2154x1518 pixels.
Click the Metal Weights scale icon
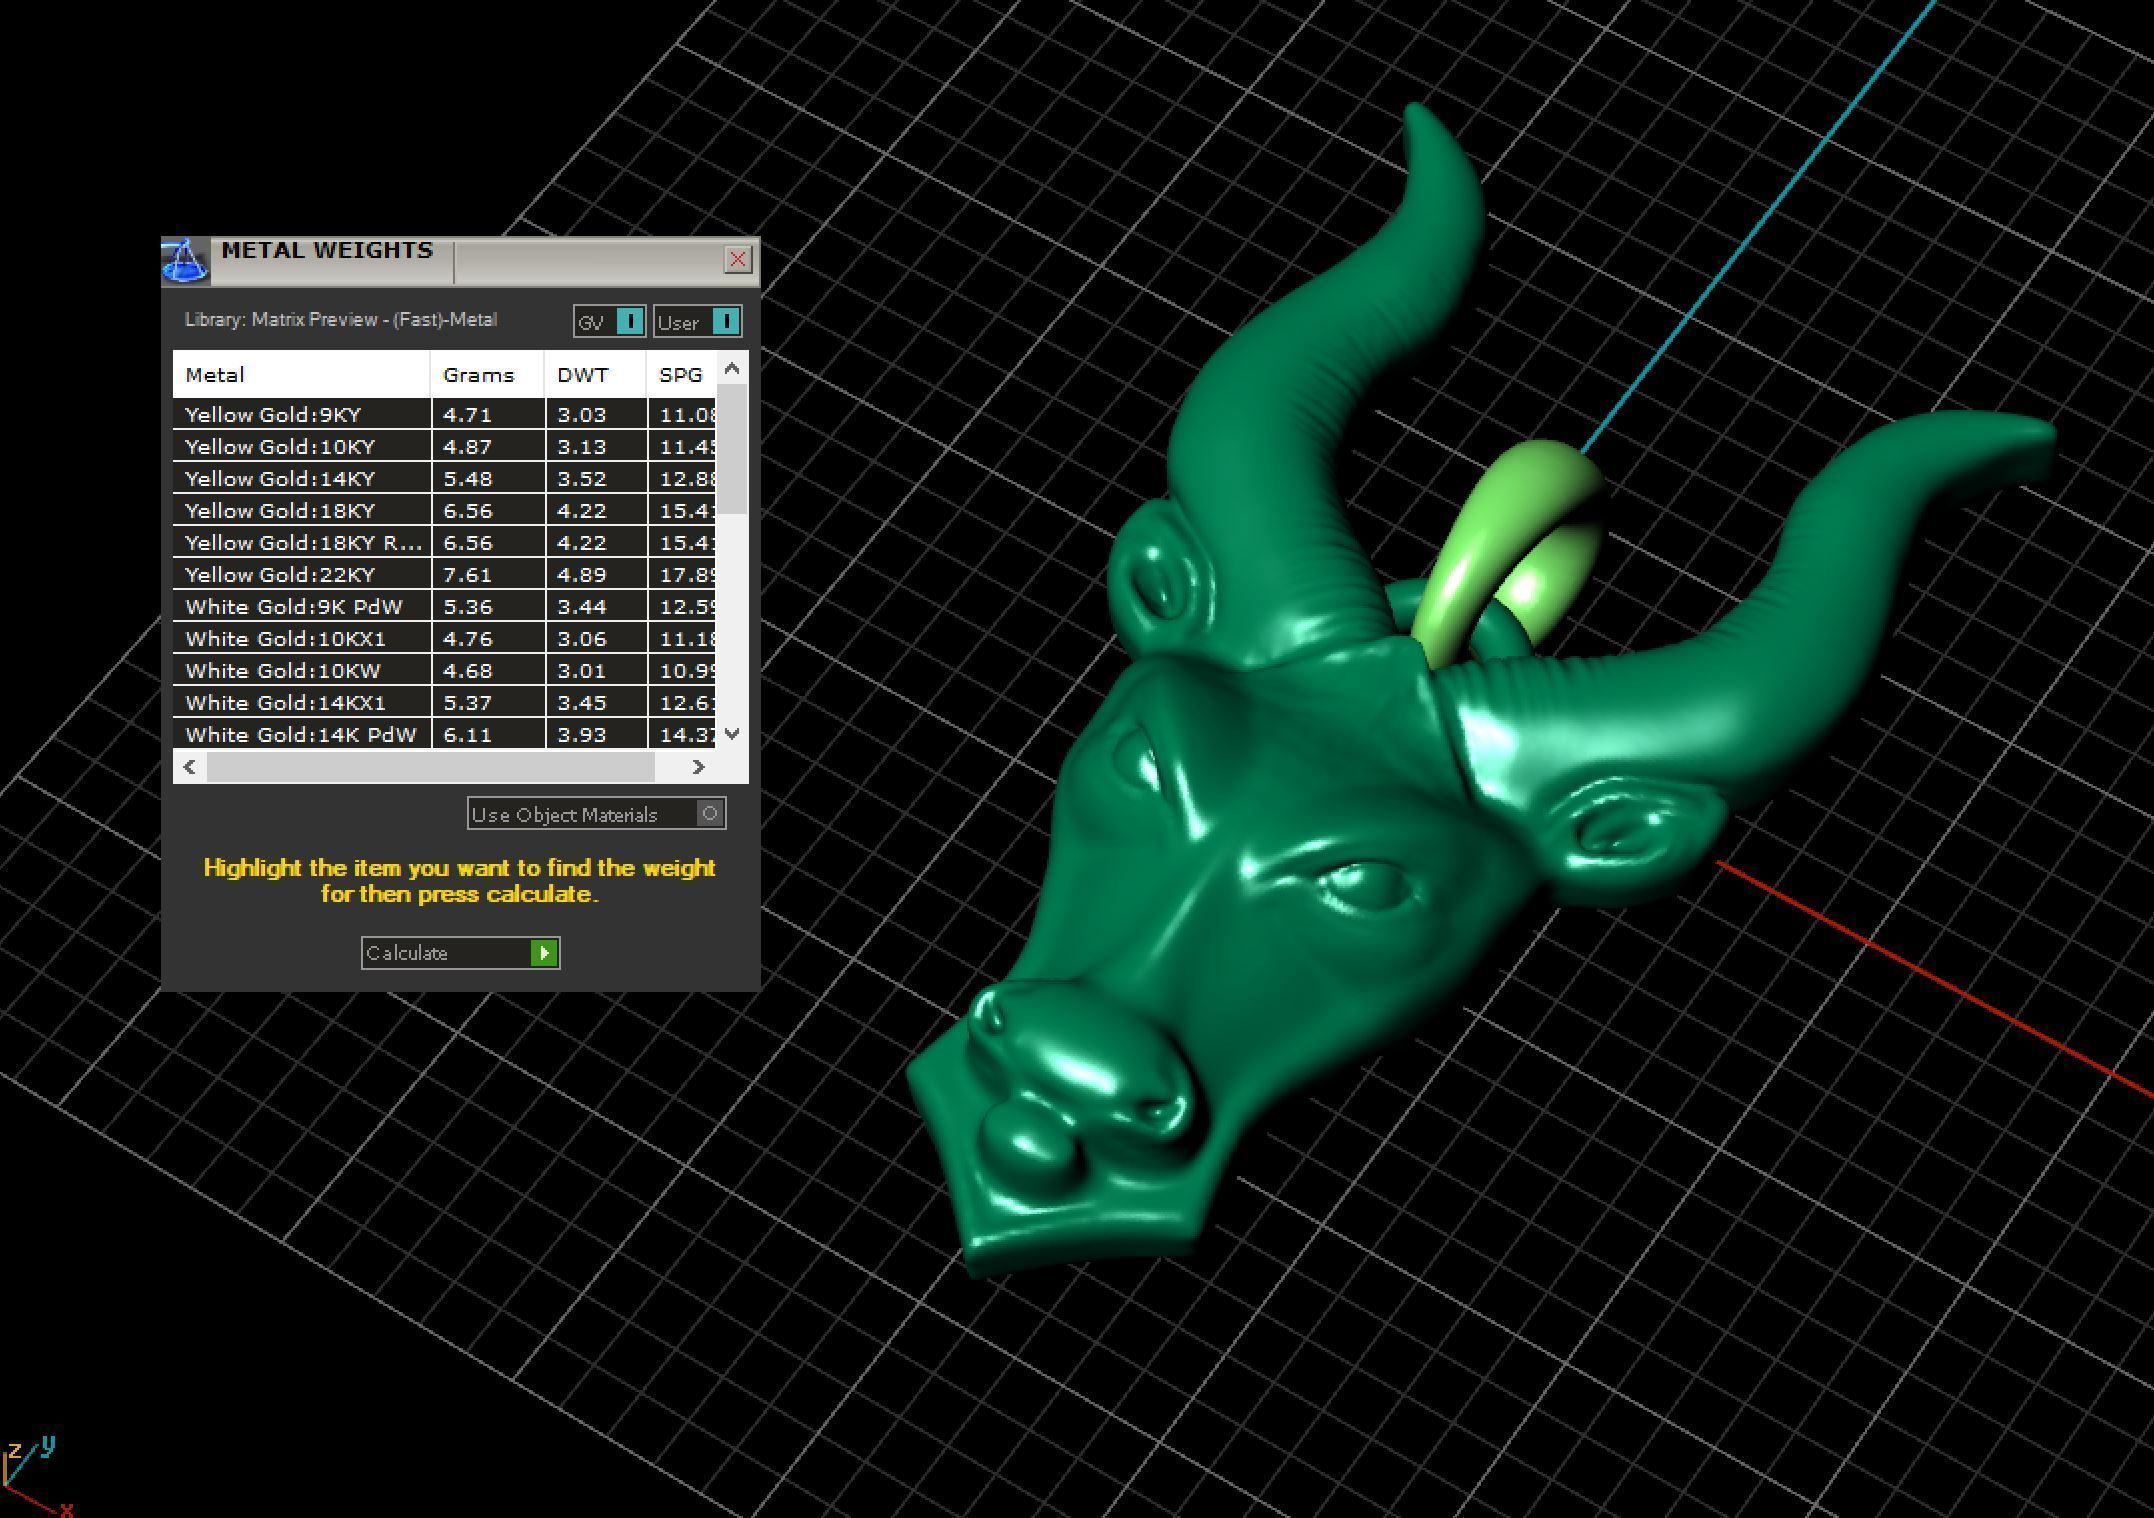click(x=185, y=261)
